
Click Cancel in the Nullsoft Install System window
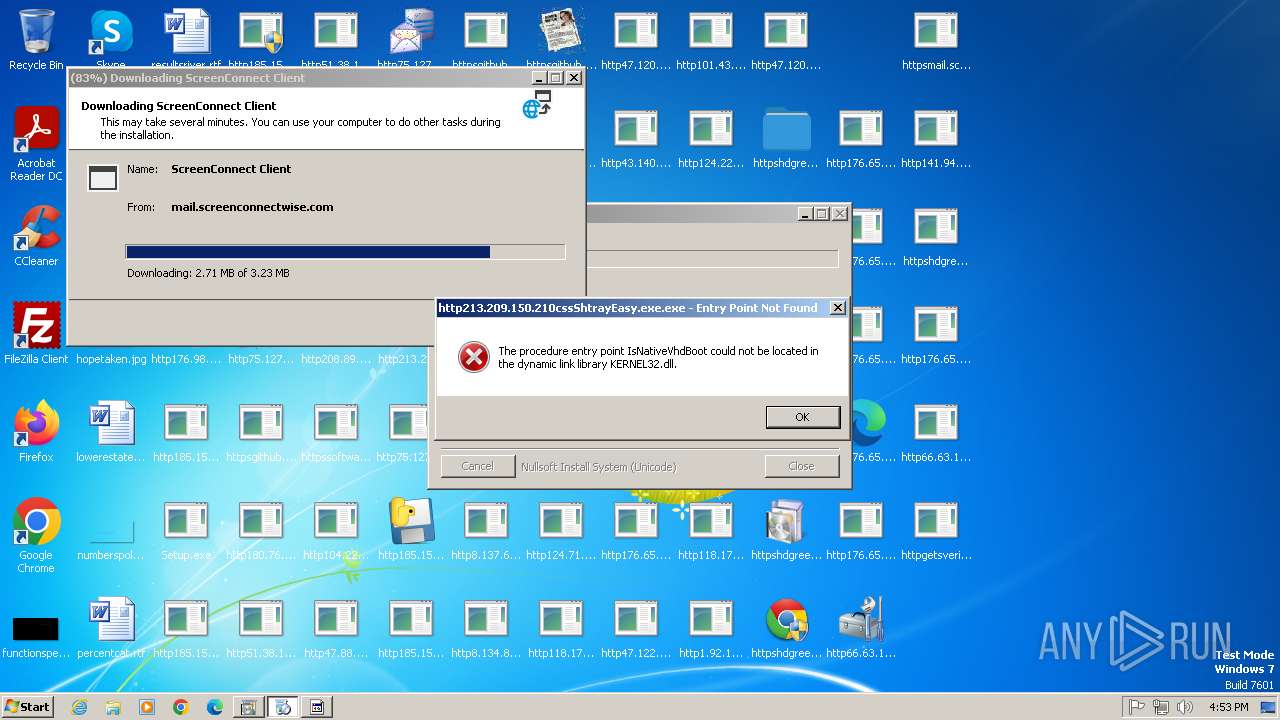[478, 466]
